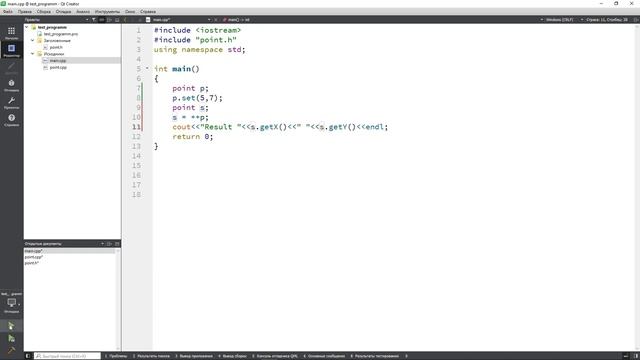Collapse the headers folder node
Screen dimensions: 640x360
tap(33, 40)
